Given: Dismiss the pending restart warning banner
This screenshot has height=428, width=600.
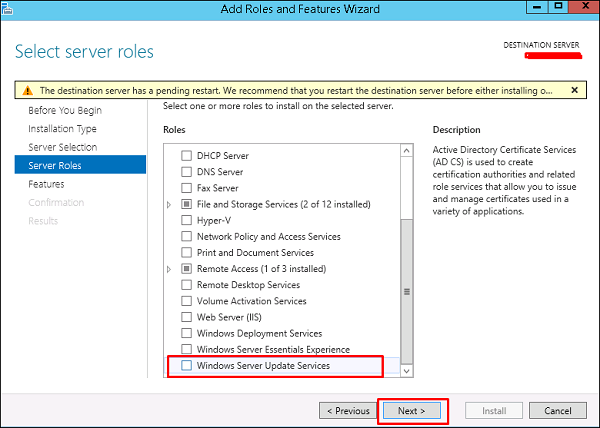Looking at the screenshot, I should tap(574, 89).
